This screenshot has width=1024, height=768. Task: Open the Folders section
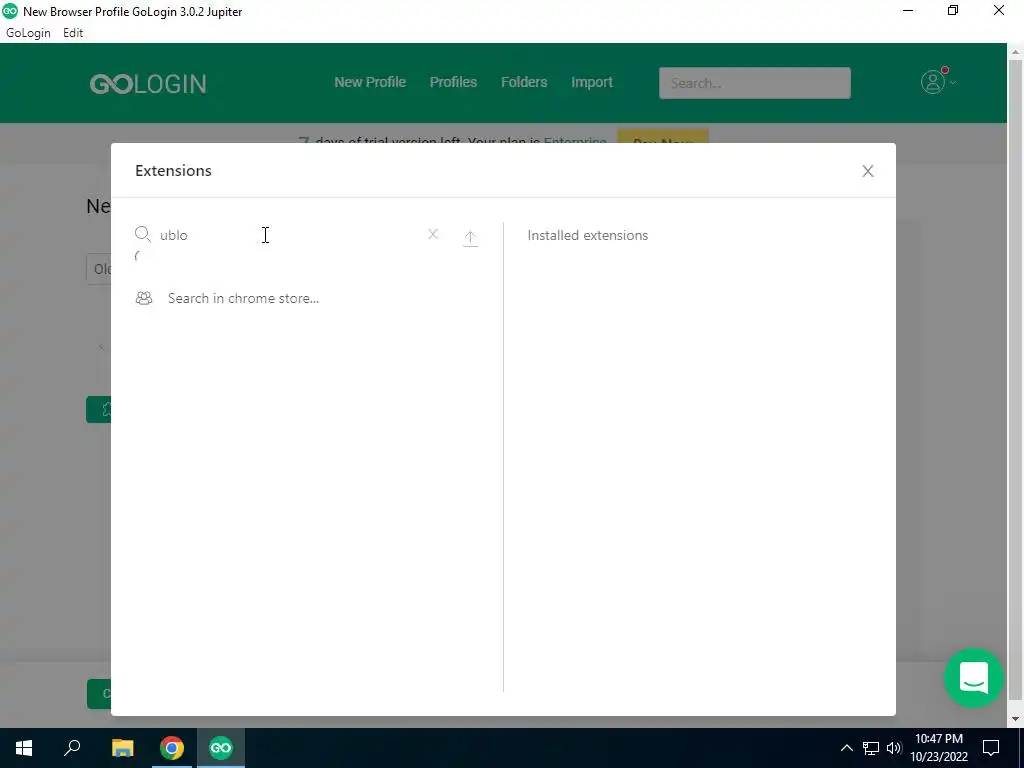tap(524, 82)
